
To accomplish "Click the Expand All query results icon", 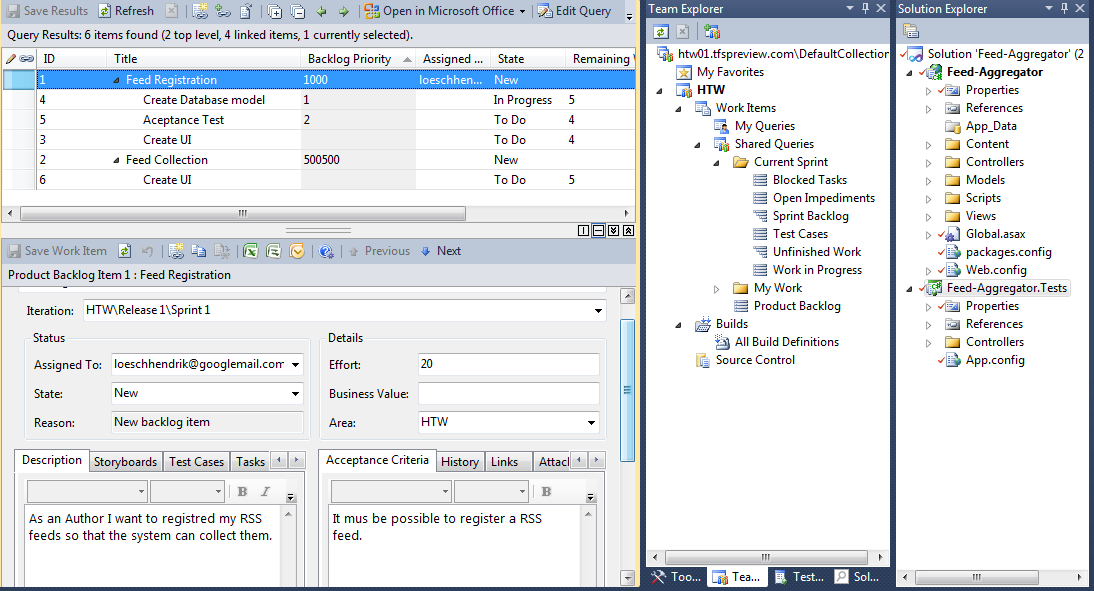I will point(275,11).
